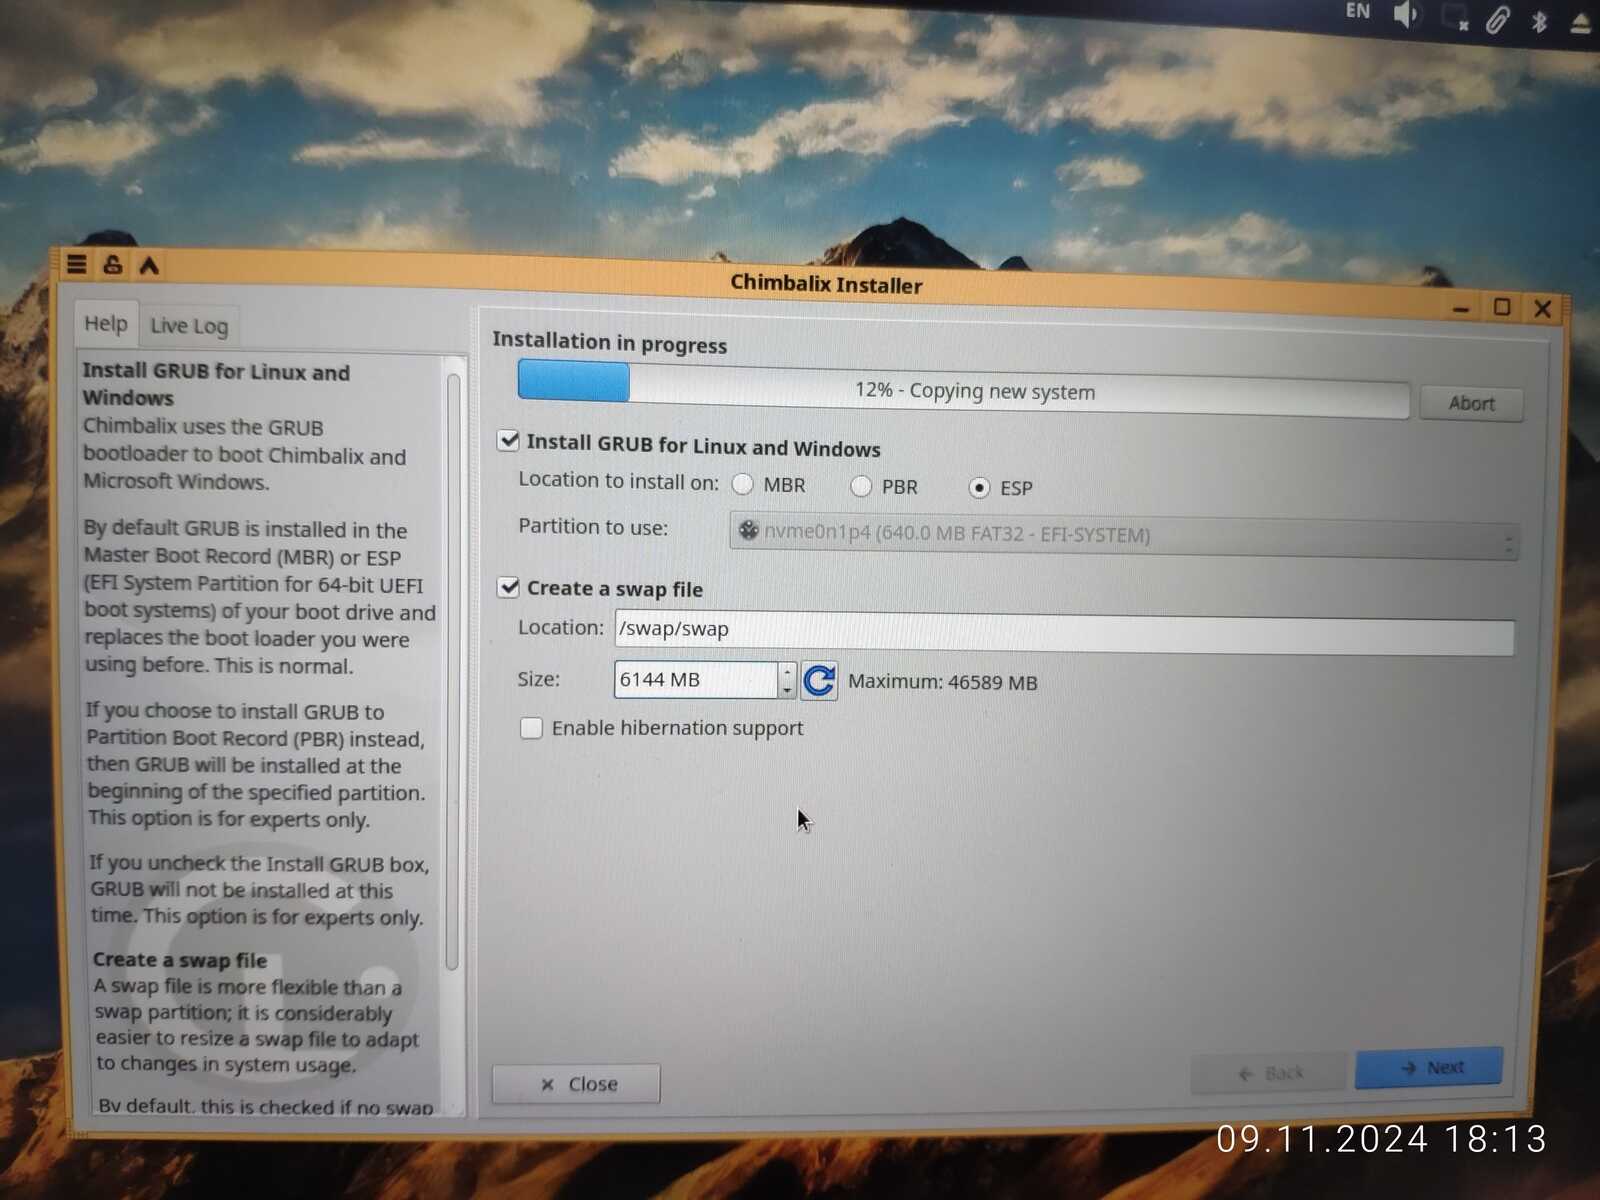Select the MBR radio button
1600x1200 pixels.
[x=742, y=484]
